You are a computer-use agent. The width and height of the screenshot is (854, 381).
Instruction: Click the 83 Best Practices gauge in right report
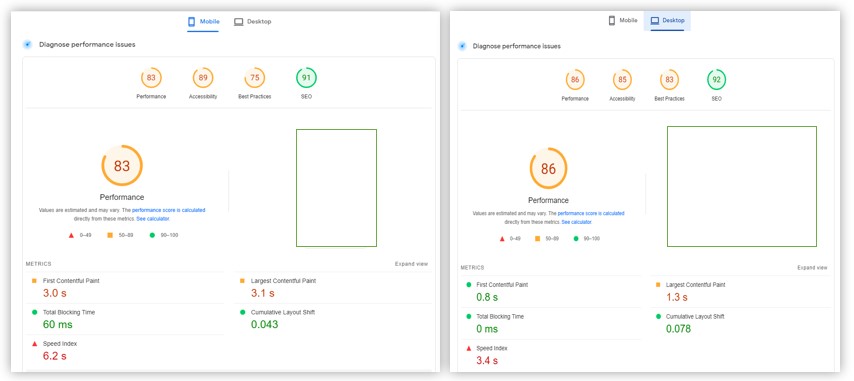pyautogui.click(x=669, y=80)
